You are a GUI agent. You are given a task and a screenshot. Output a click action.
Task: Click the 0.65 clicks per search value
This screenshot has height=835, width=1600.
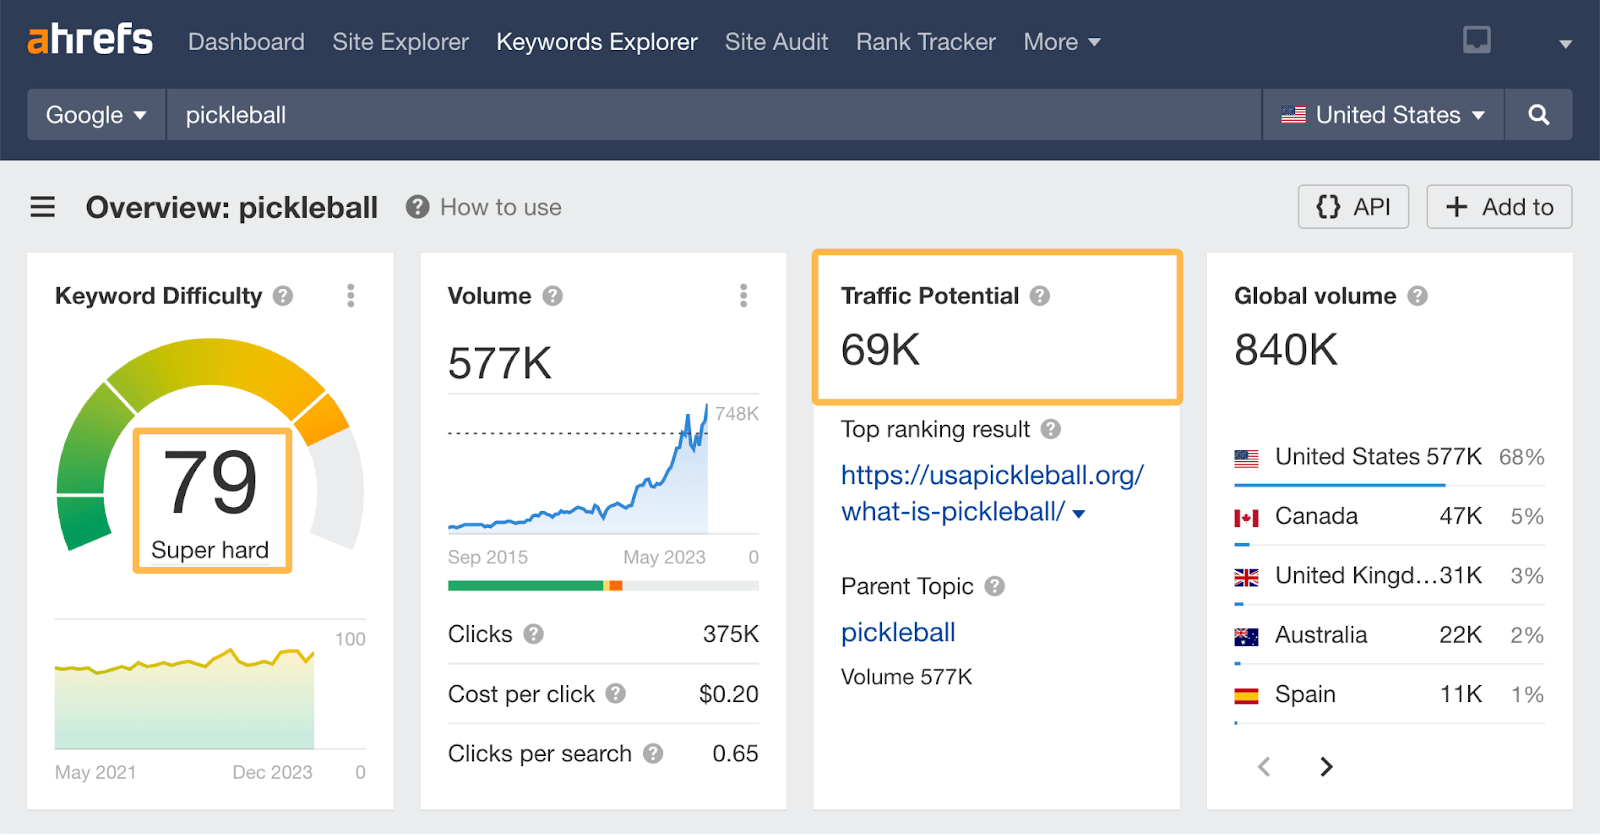click(735, 753)
